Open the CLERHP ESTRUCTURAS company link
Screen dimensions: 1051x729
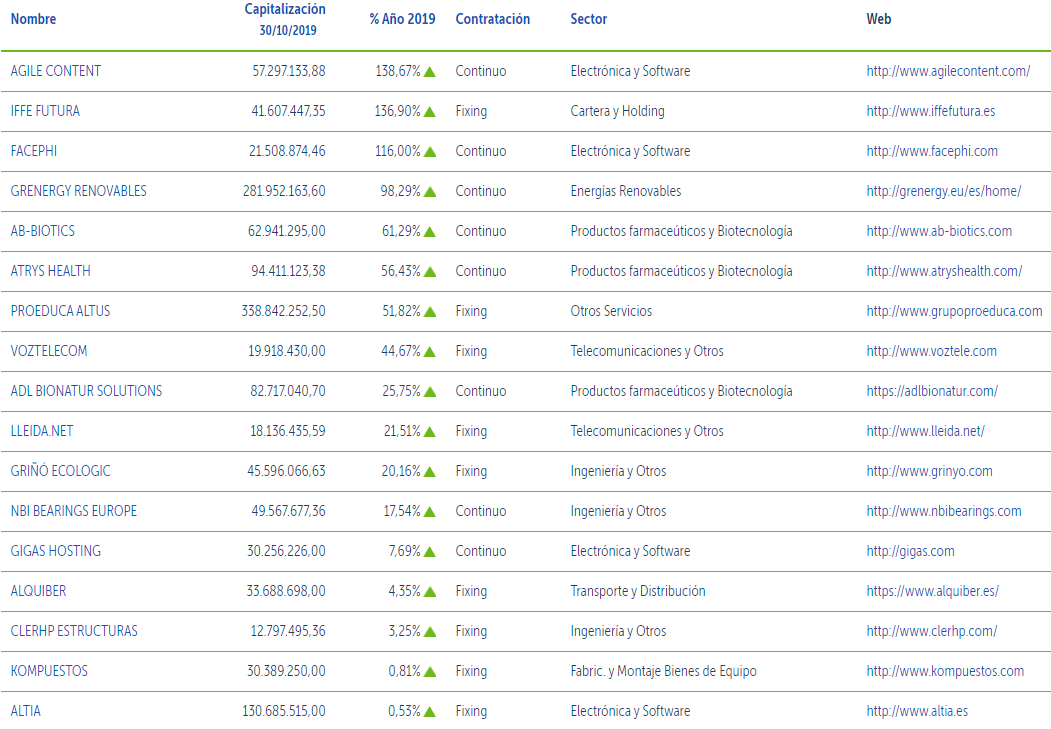click(x=74, y=631)
